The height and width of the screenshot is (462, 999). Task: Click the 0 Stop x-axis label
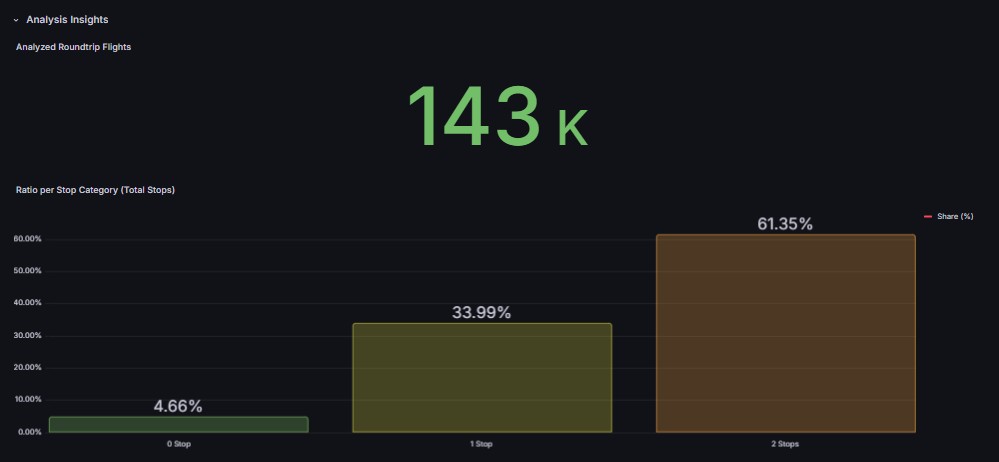(x=178, y=444)
